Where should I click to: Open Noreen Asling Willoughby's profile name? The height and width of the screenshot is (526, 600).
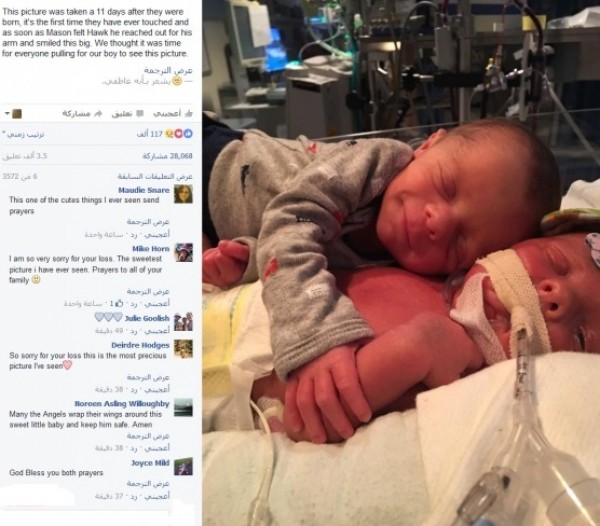click(x=122, y=404)
